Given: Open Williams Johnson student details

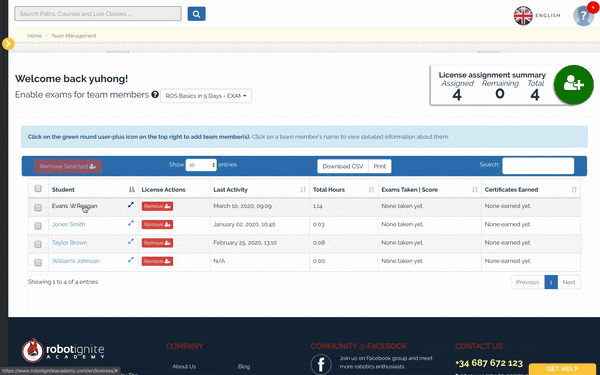Looking at the screenshot, I should 76,261.
